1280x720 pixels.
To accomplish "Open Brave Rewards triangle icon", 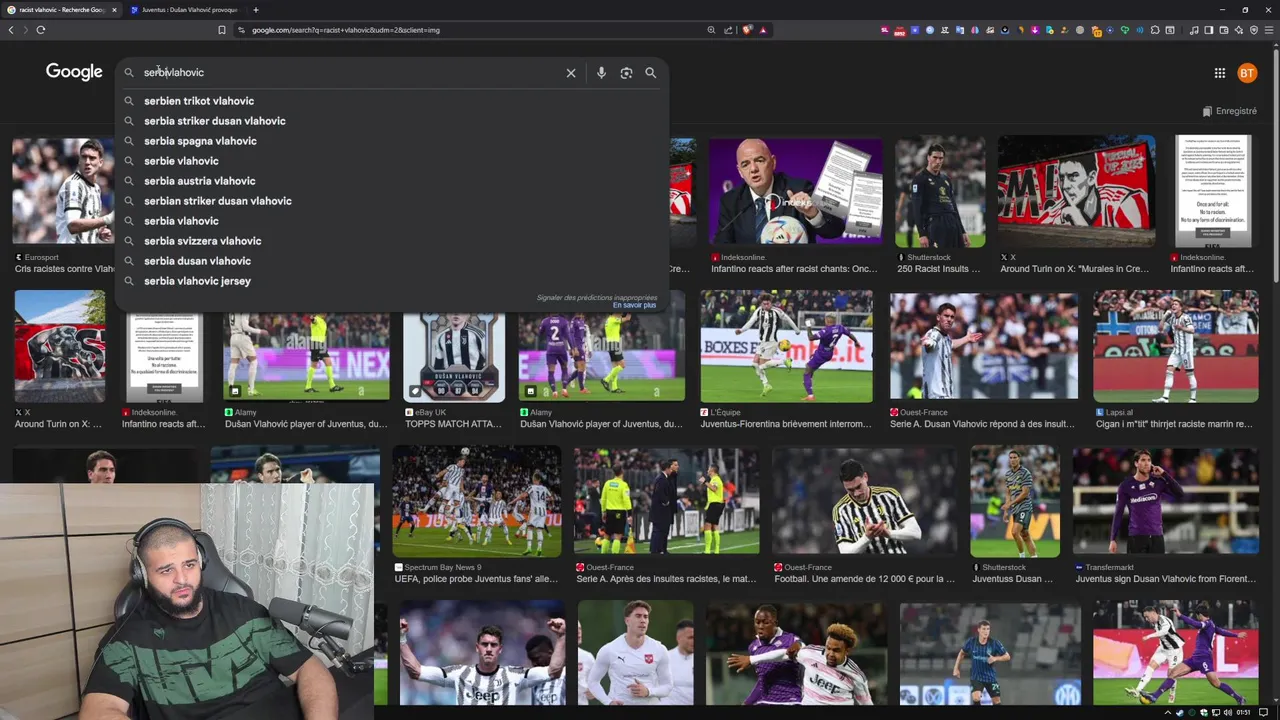I will pos(763,30).
